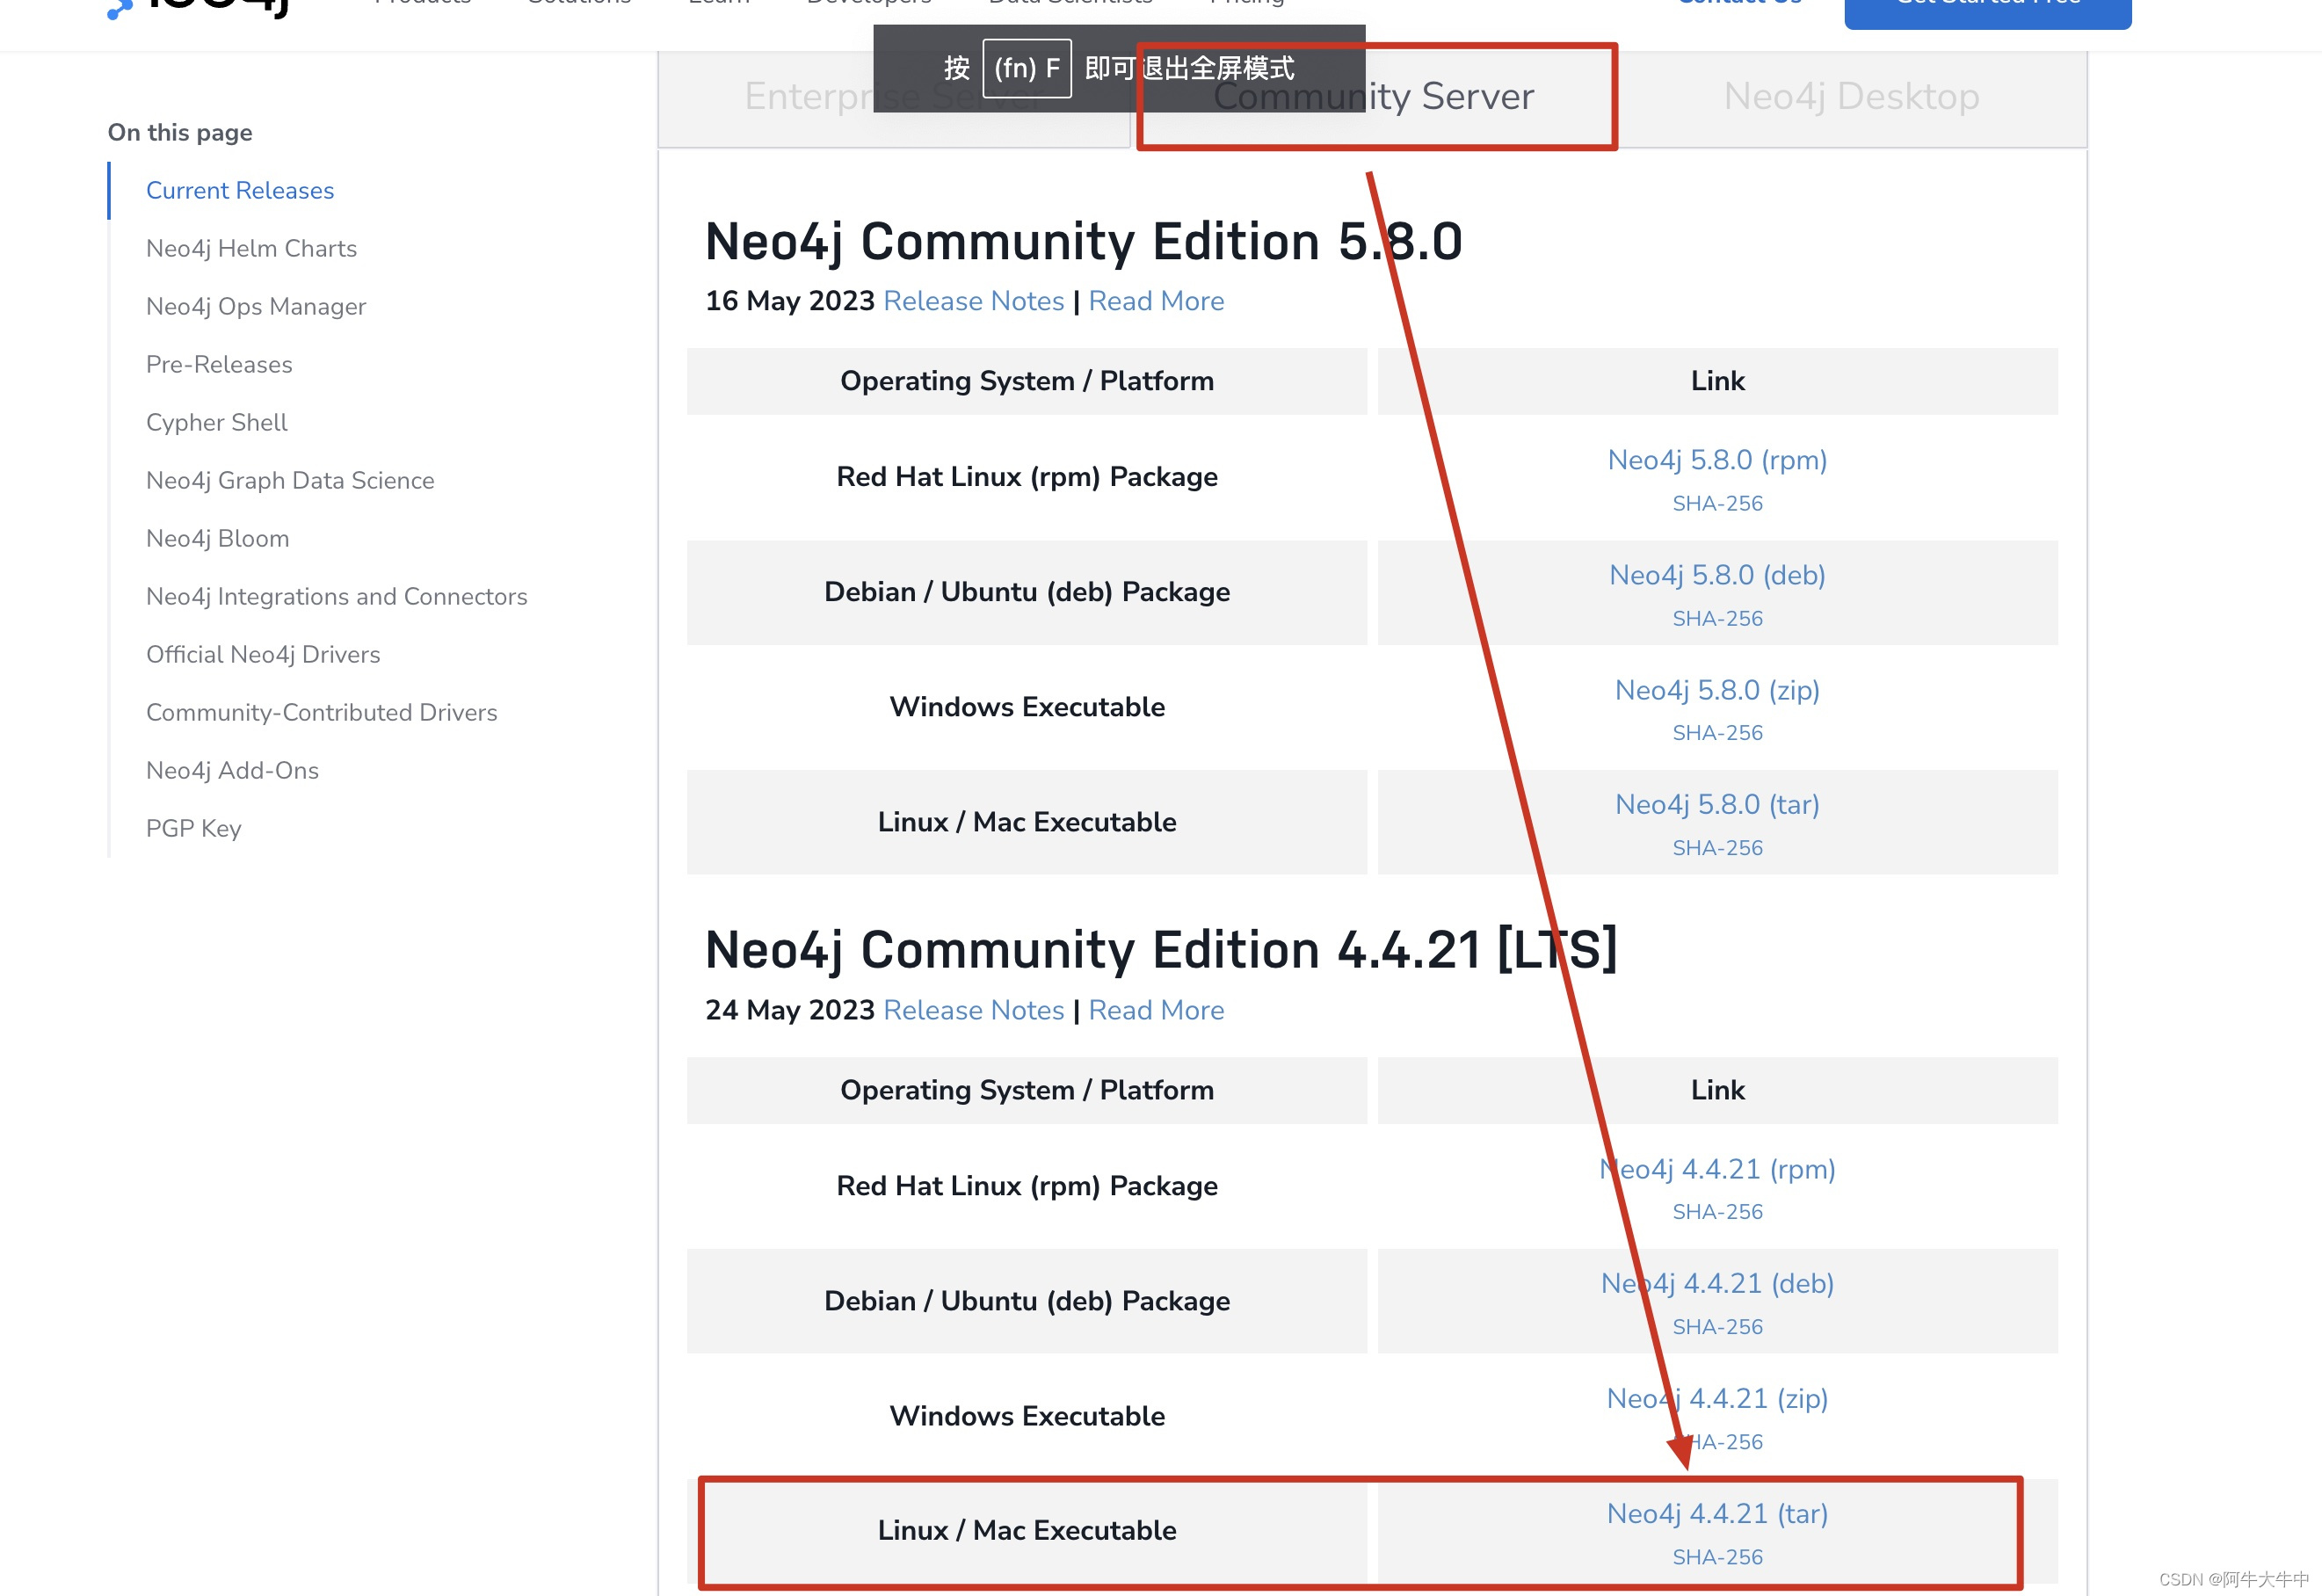Open Release Notes for Edition 5.8.0
Screen dimensions: 2322x1596
[x=974, y=301]
